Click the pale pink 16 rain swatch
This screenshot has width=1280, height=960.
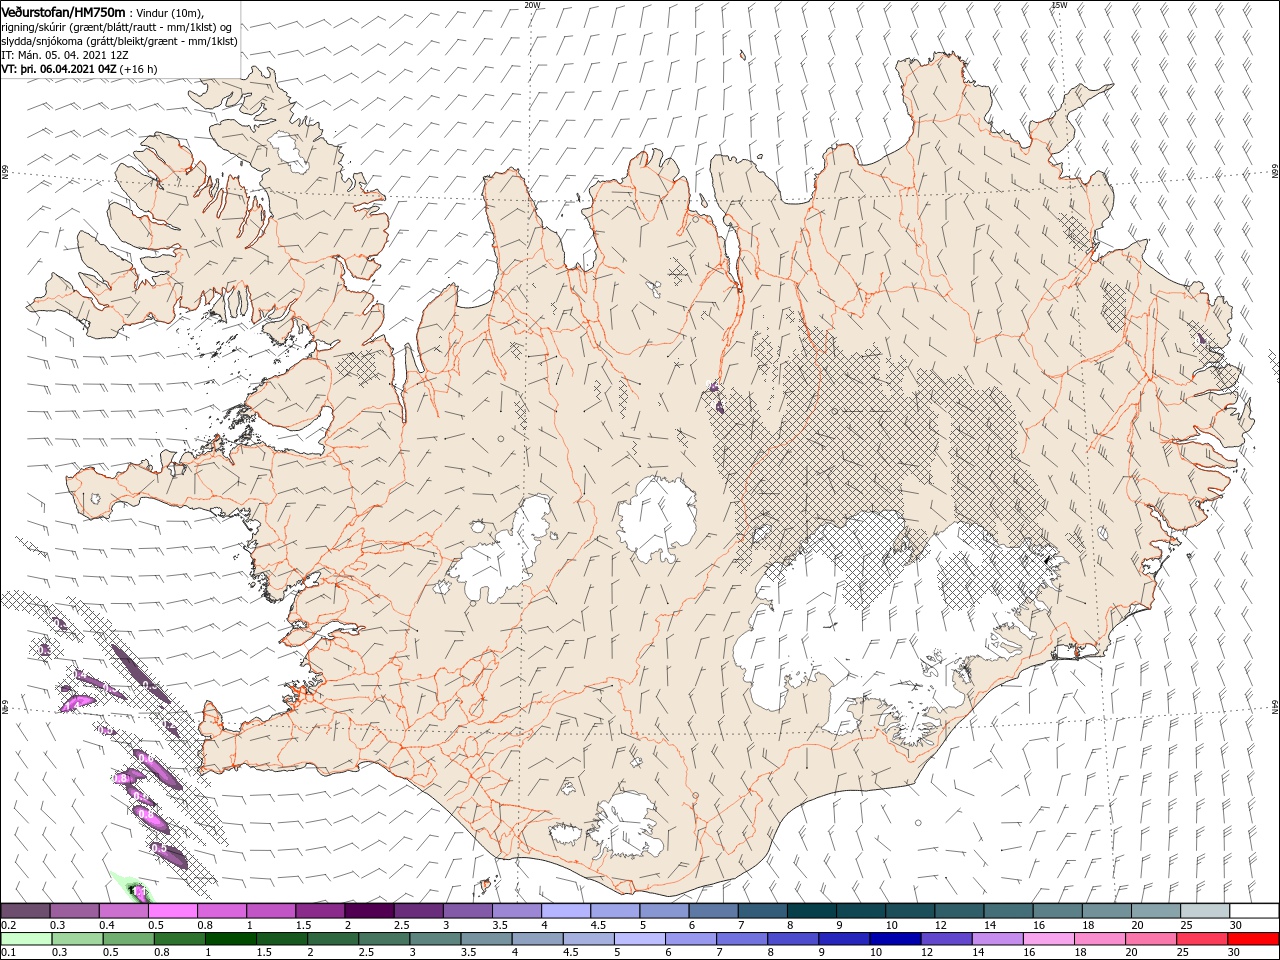(1048, 939)
